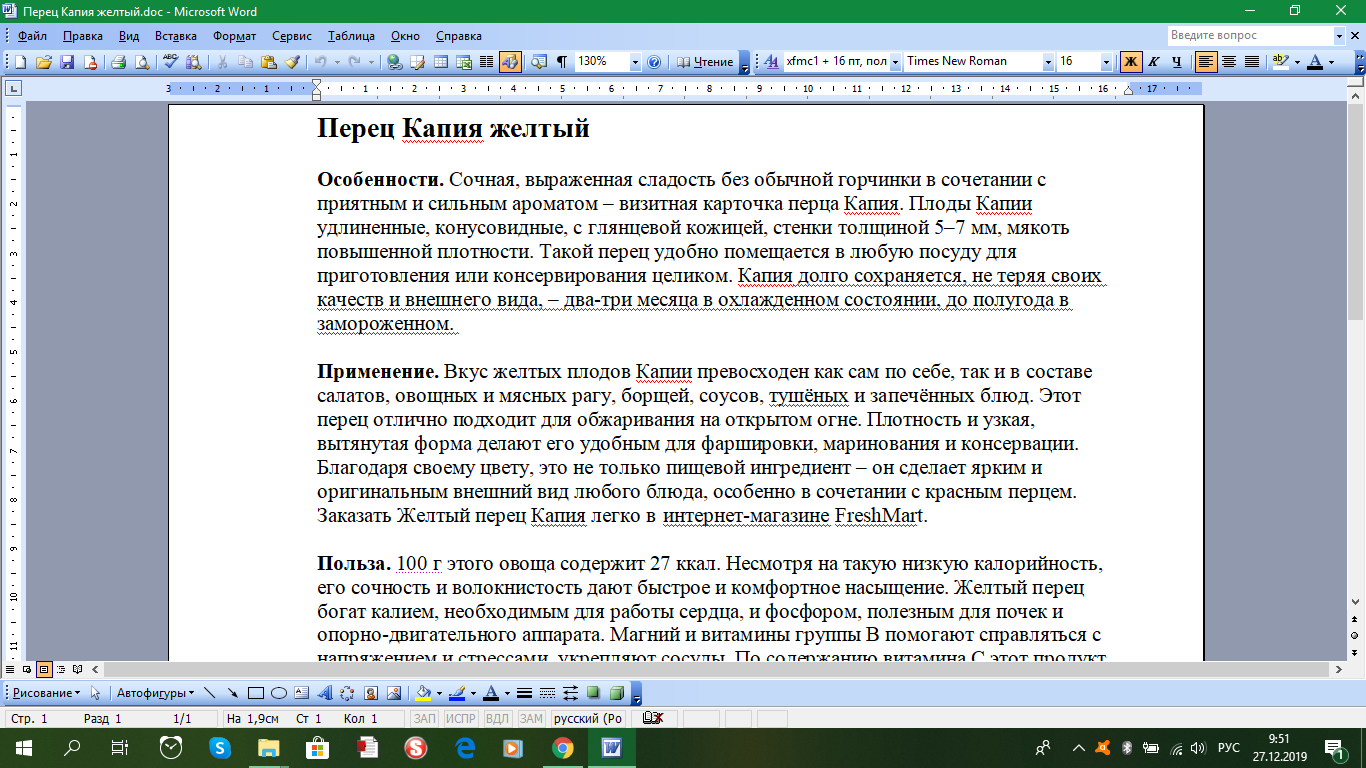This screenshot has height=768, width=1366.
Task: Open the Рисование dropdown menu
Action: 46,692
